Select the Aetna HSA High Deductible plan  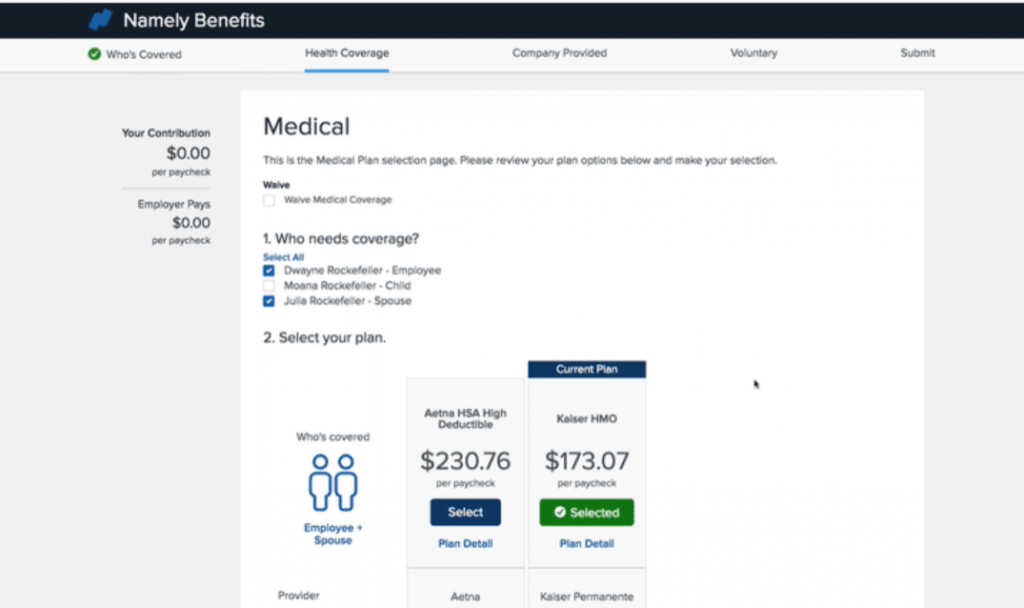tap(465, 512)
